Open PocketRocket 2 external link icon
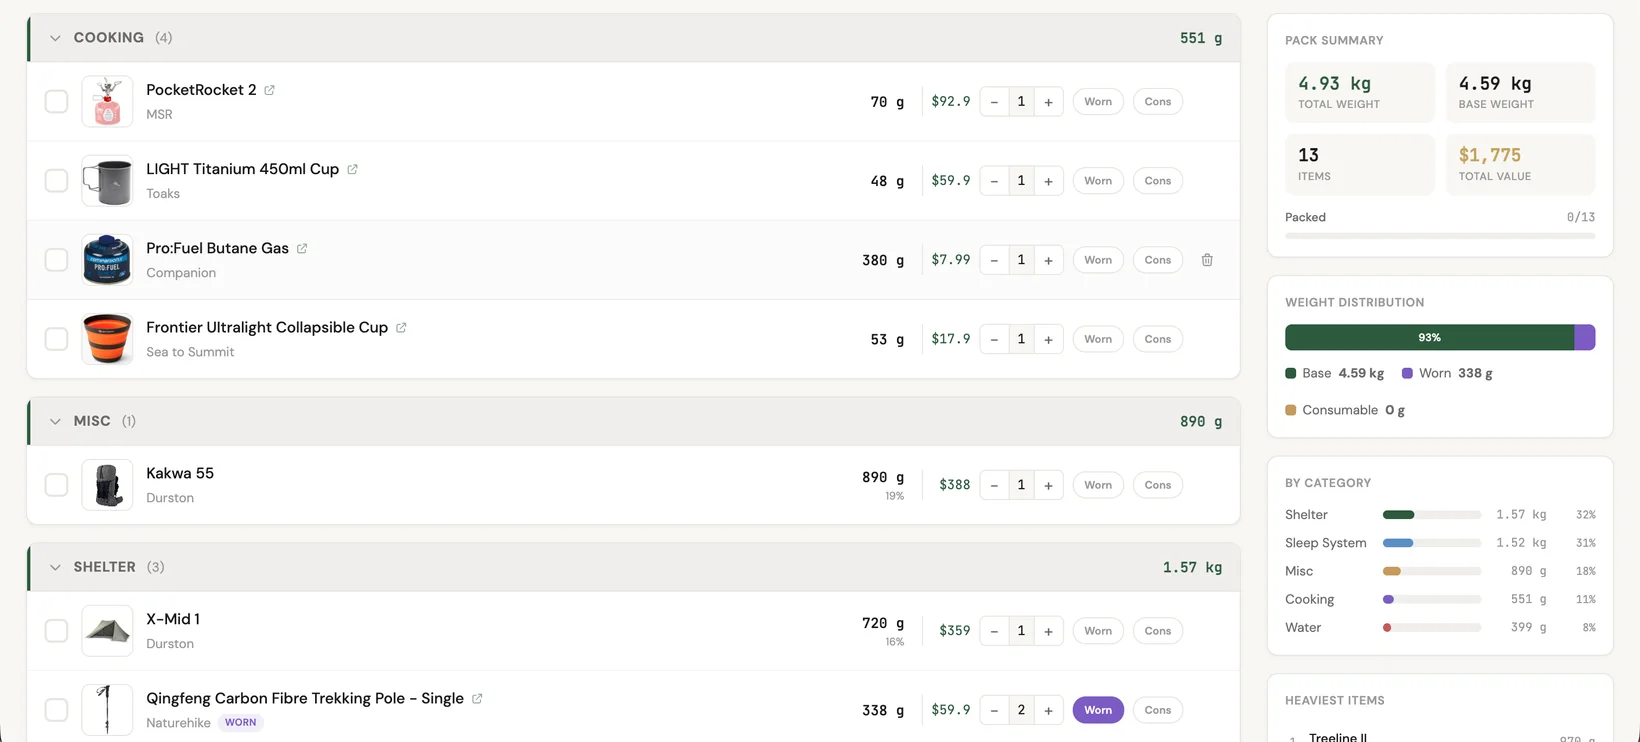This screenshot has height=742, width=1640. coord(269,90)
